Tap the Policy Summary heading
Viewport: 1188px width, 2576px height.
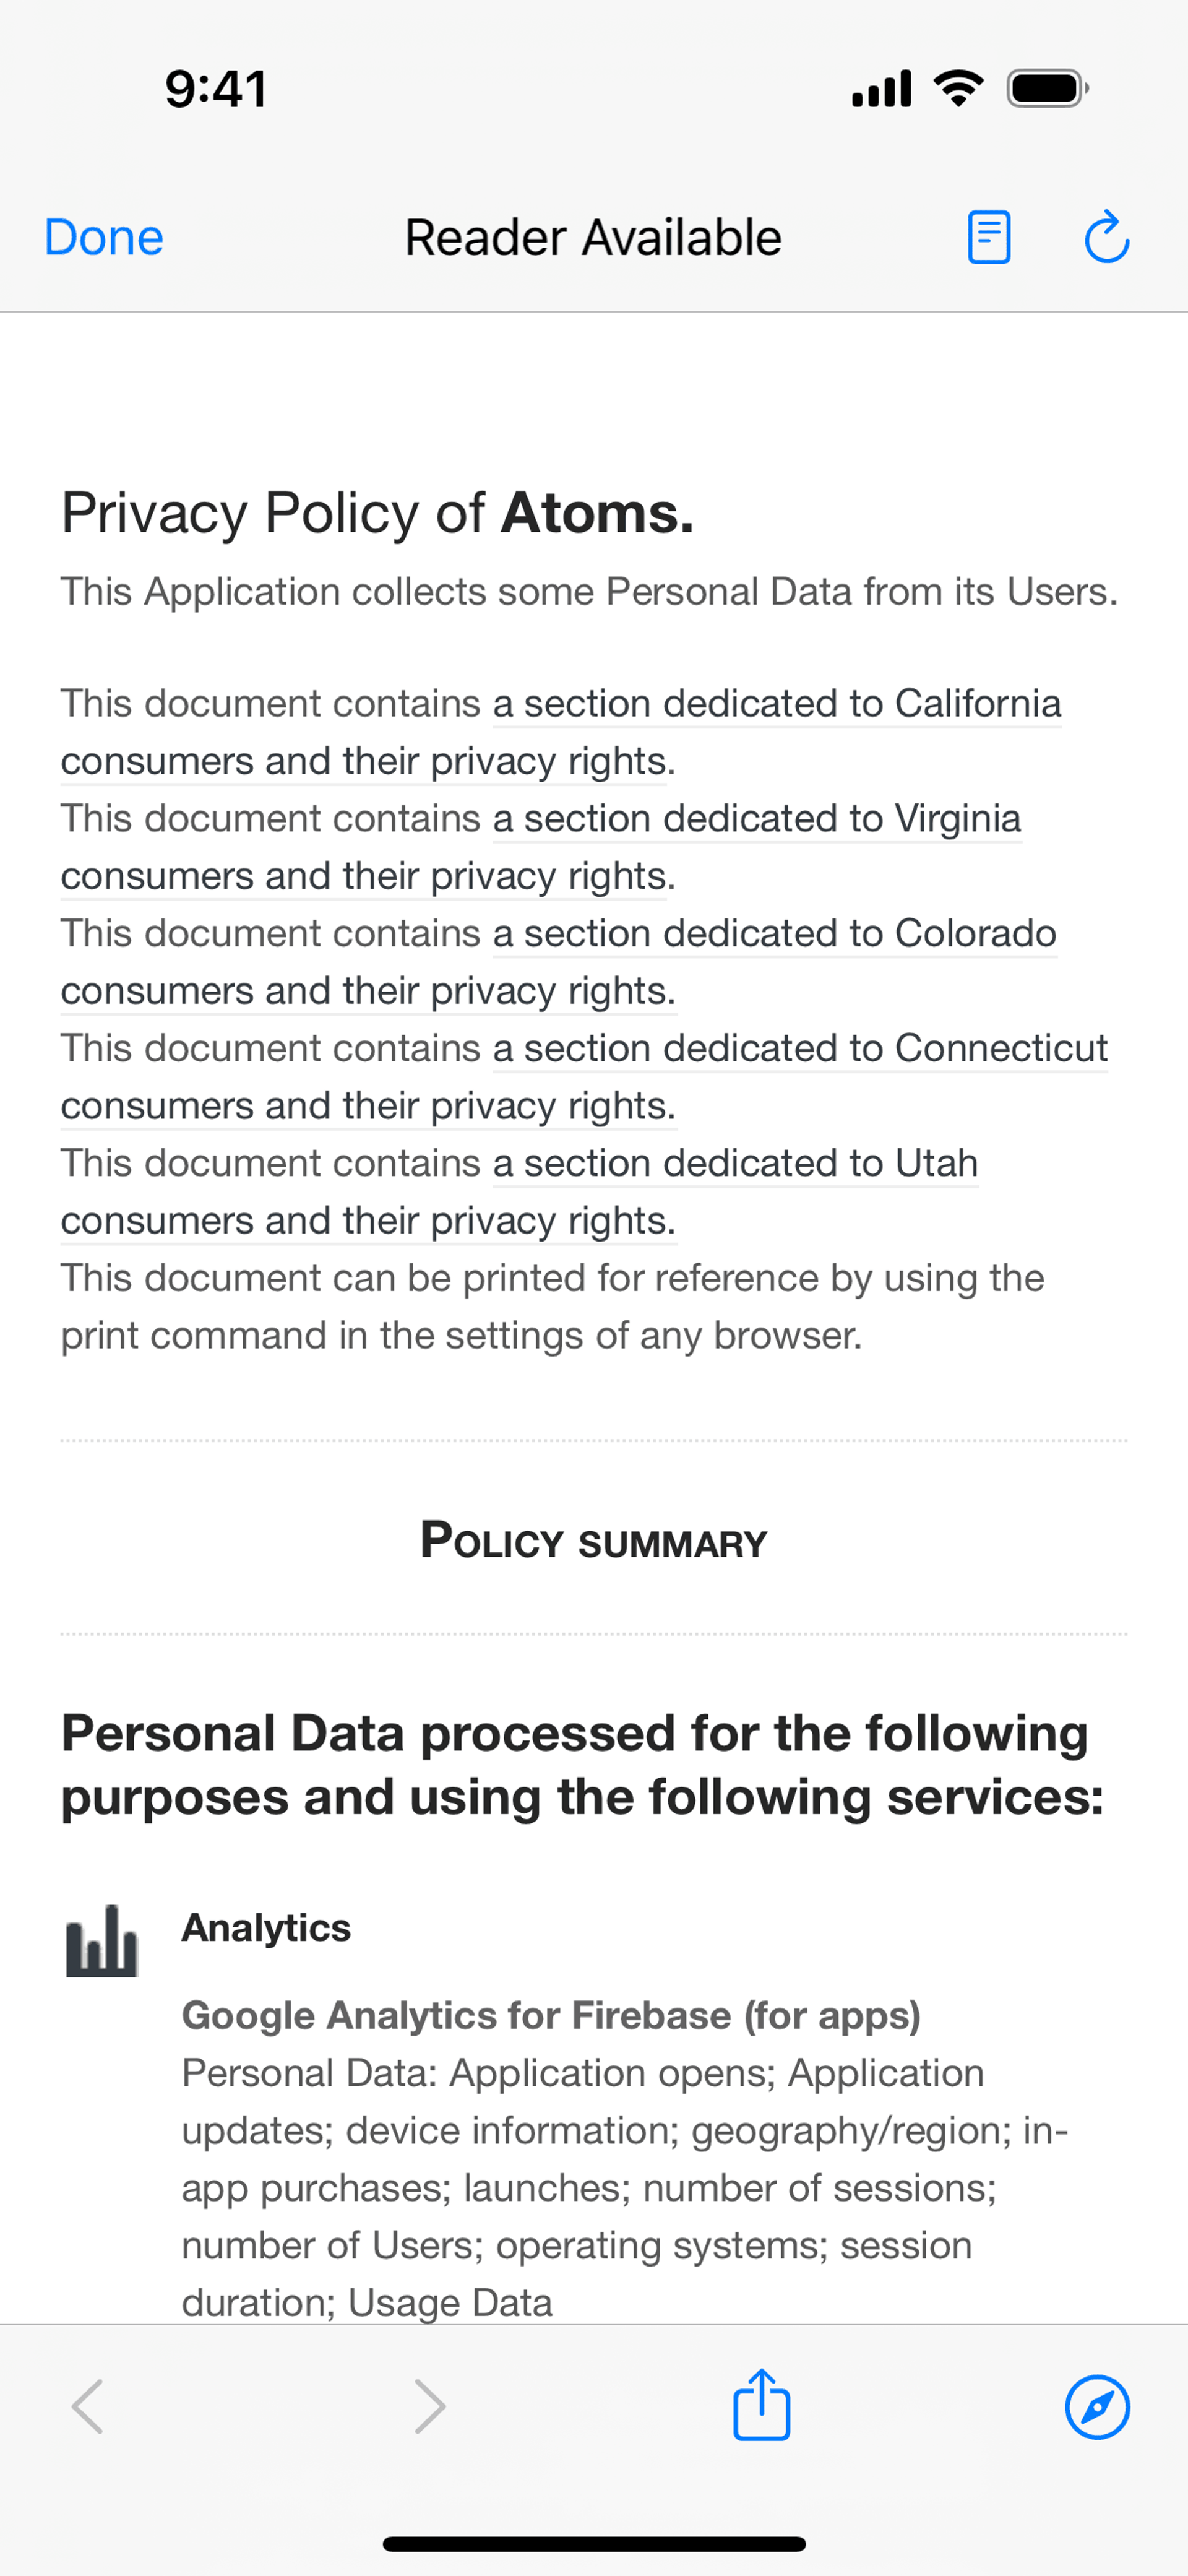[594, 1540]
